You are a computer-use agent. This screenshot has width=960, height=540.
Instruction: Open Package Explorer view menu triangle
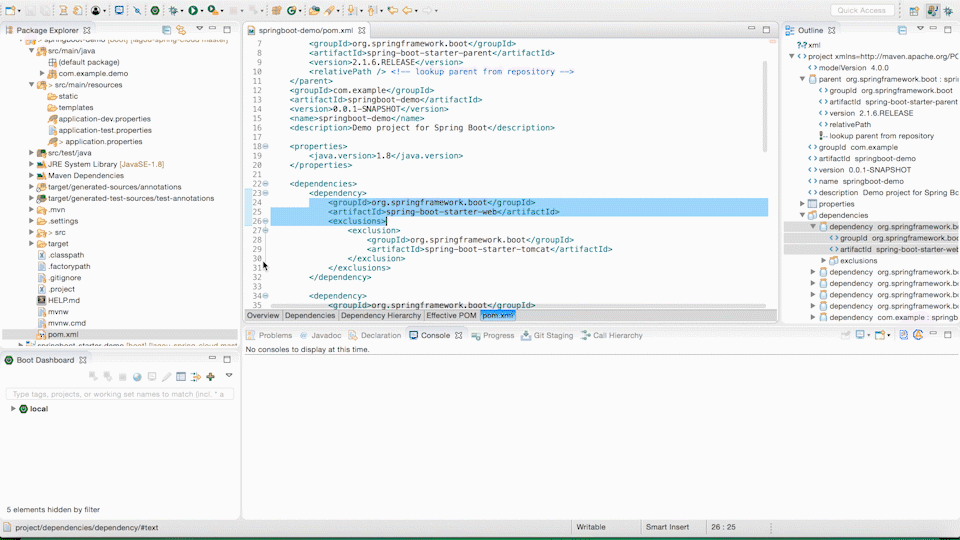pos(200,29)
